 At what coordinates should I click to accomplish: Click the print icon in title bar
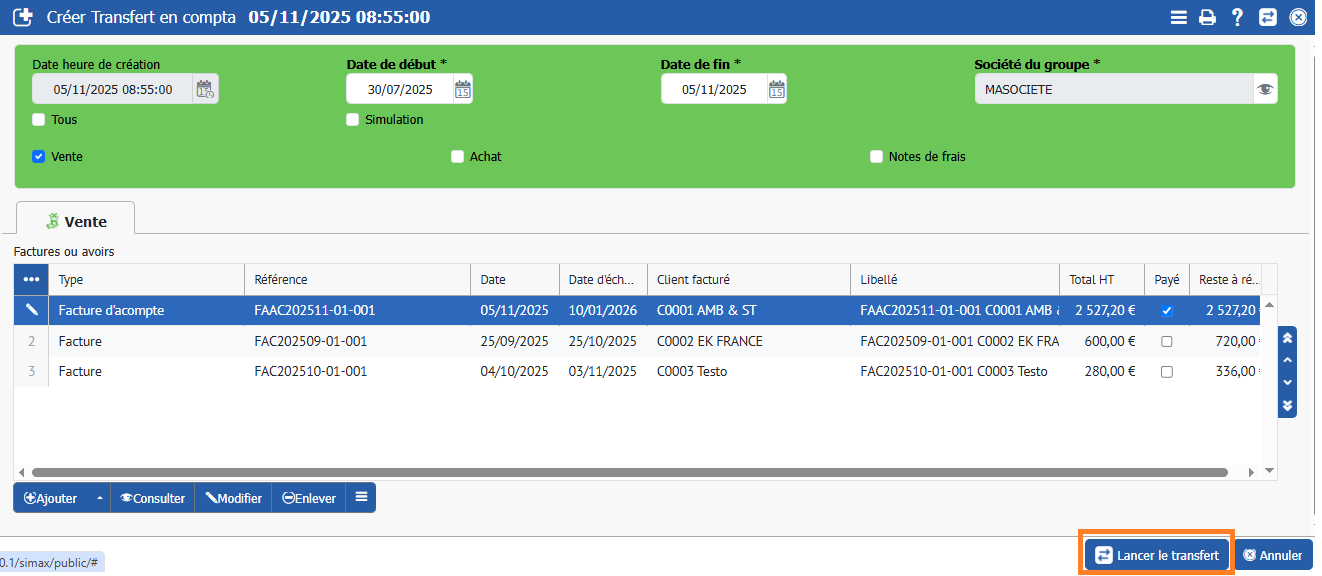pos(1207,17)
